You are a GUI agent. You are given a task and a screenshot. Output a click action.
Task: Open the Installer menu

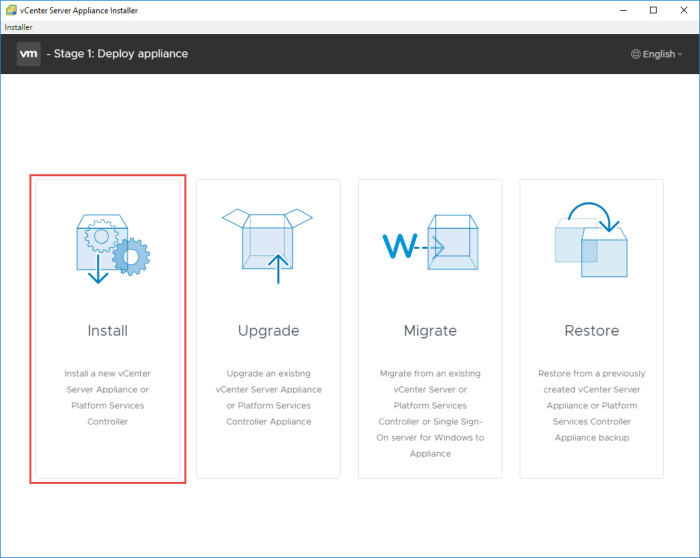coord(19,27)
